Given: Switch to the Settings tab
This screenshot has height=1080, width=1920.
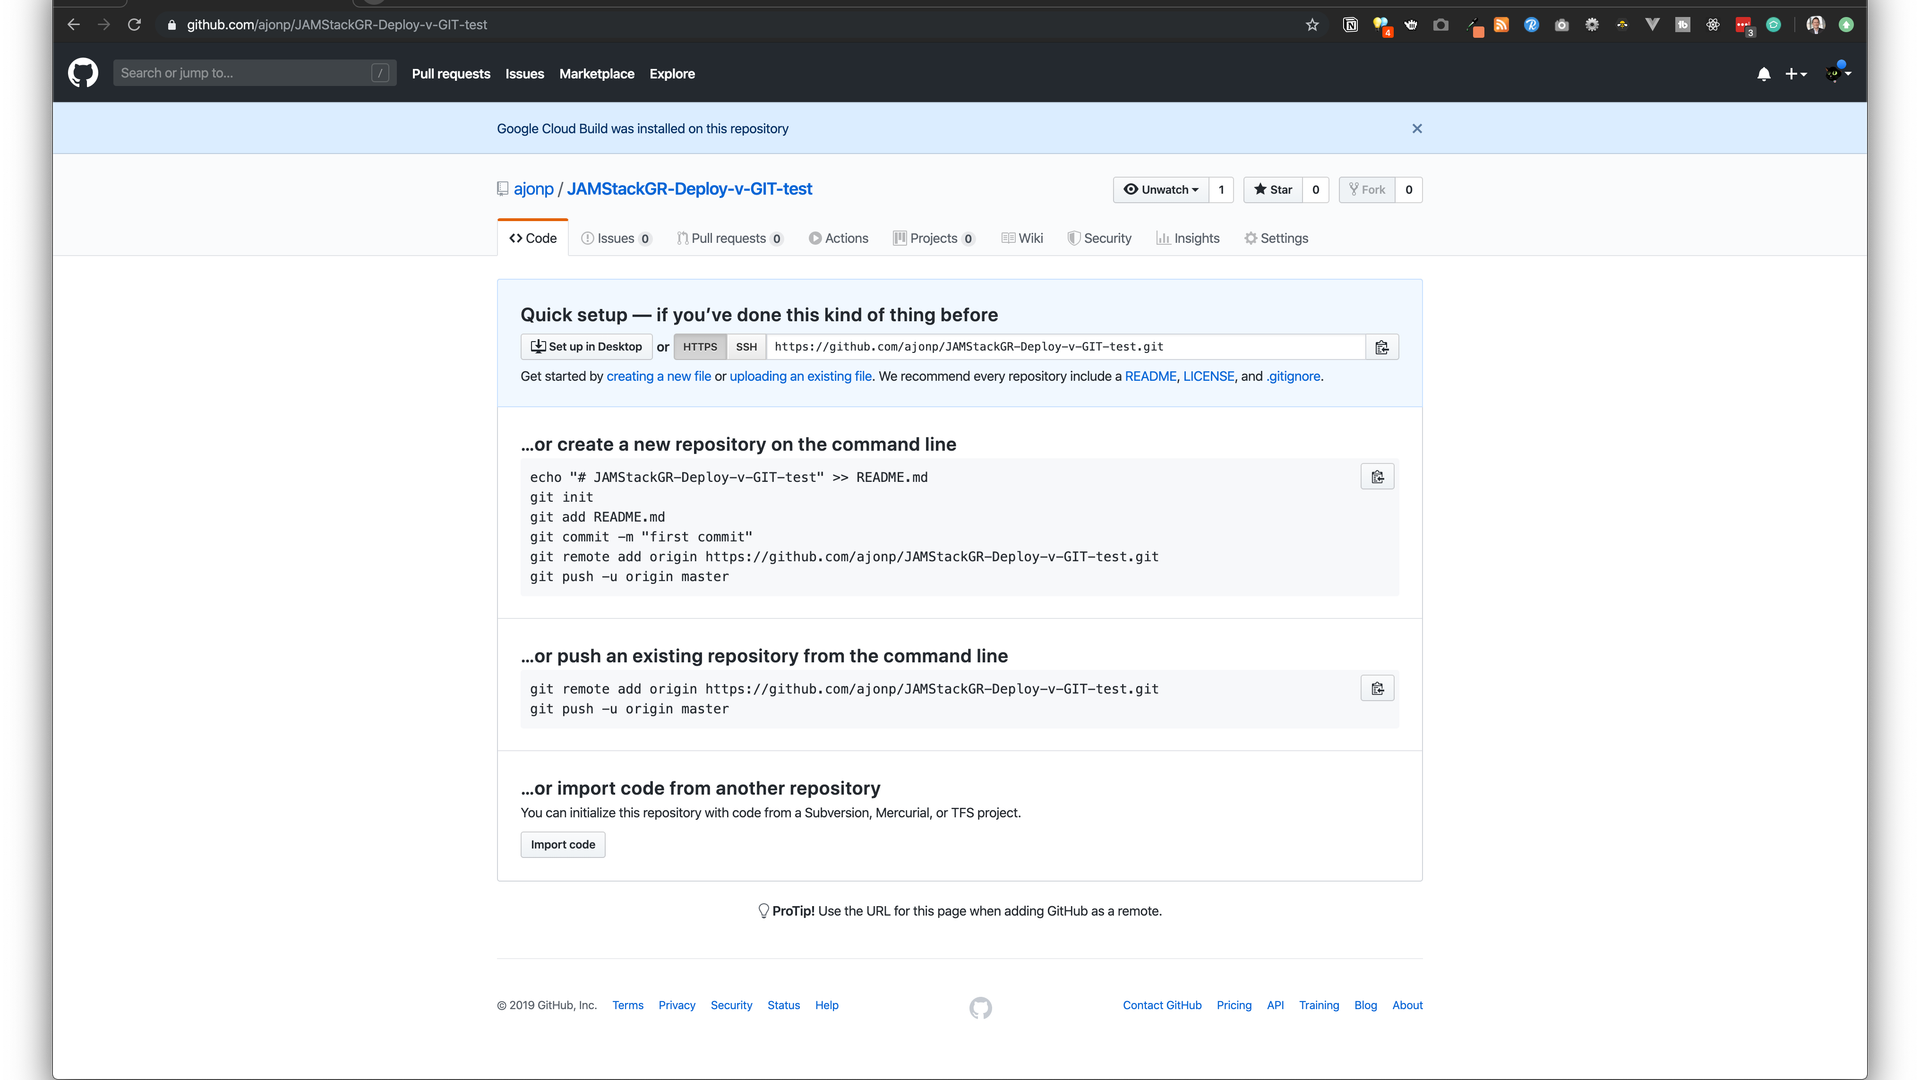Looking at the screenshot, I should pos(1276,239).
